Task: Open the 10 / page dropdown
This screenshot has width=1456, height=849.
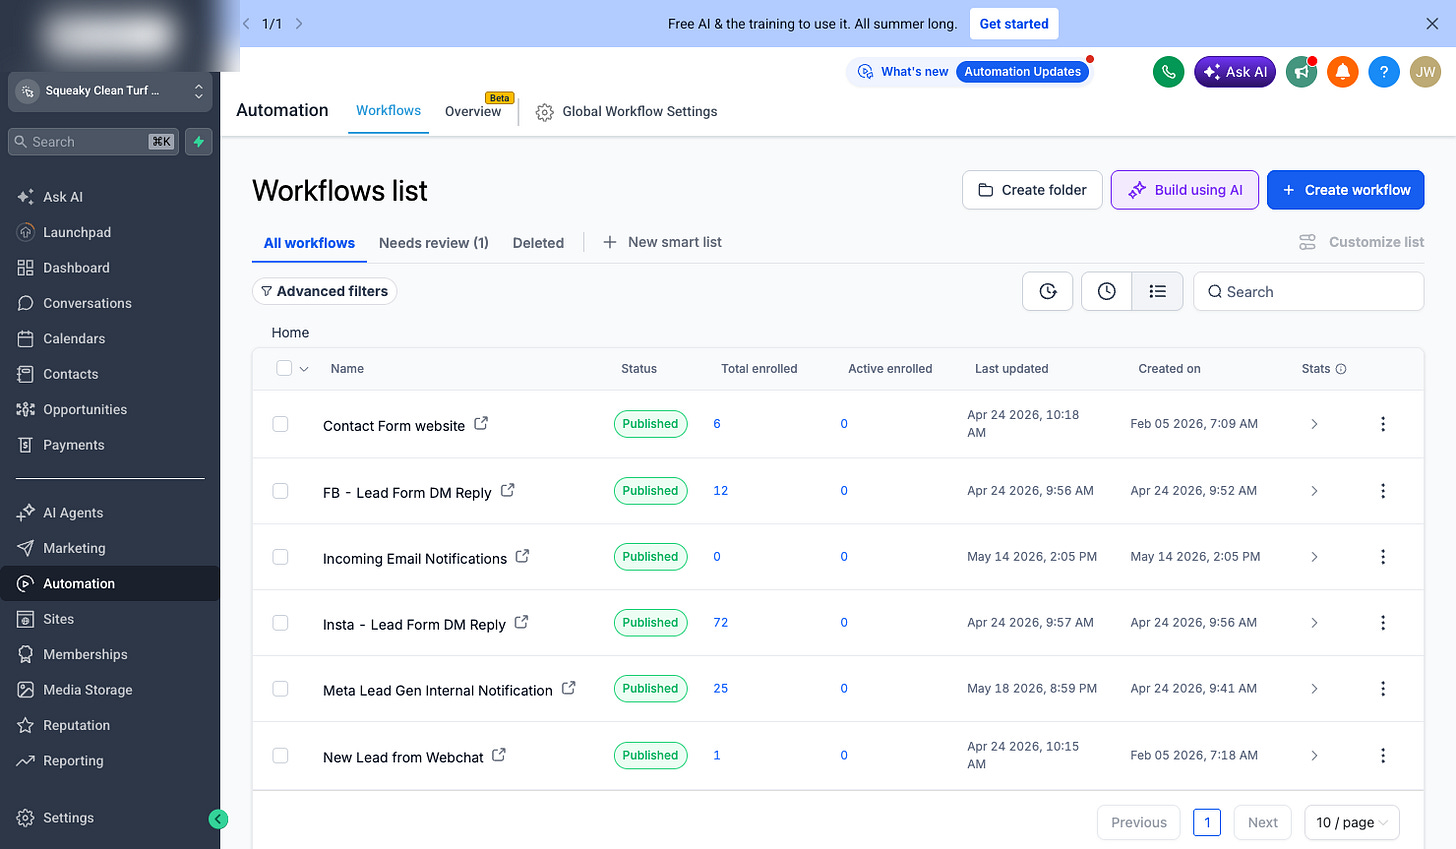Action: coord(1351,822)
